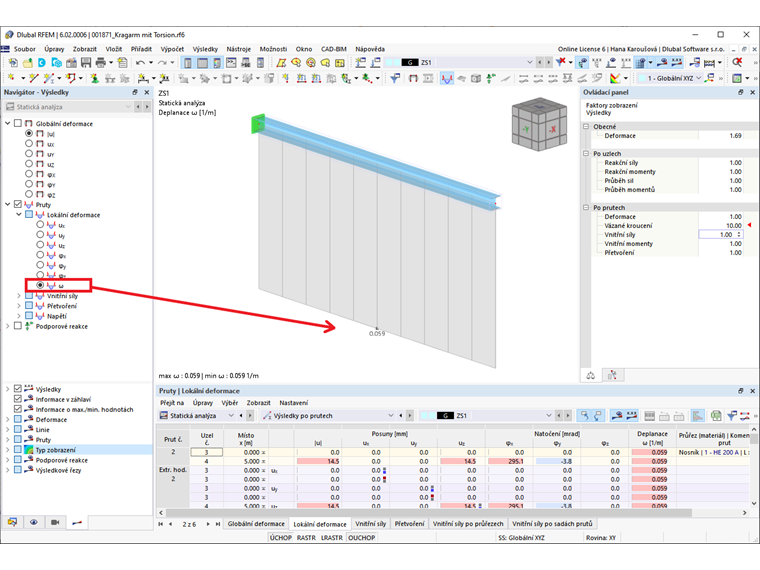Screen dimensions: 760x570
Task: Collapse the Po prutech section
Action: (586, 207)
